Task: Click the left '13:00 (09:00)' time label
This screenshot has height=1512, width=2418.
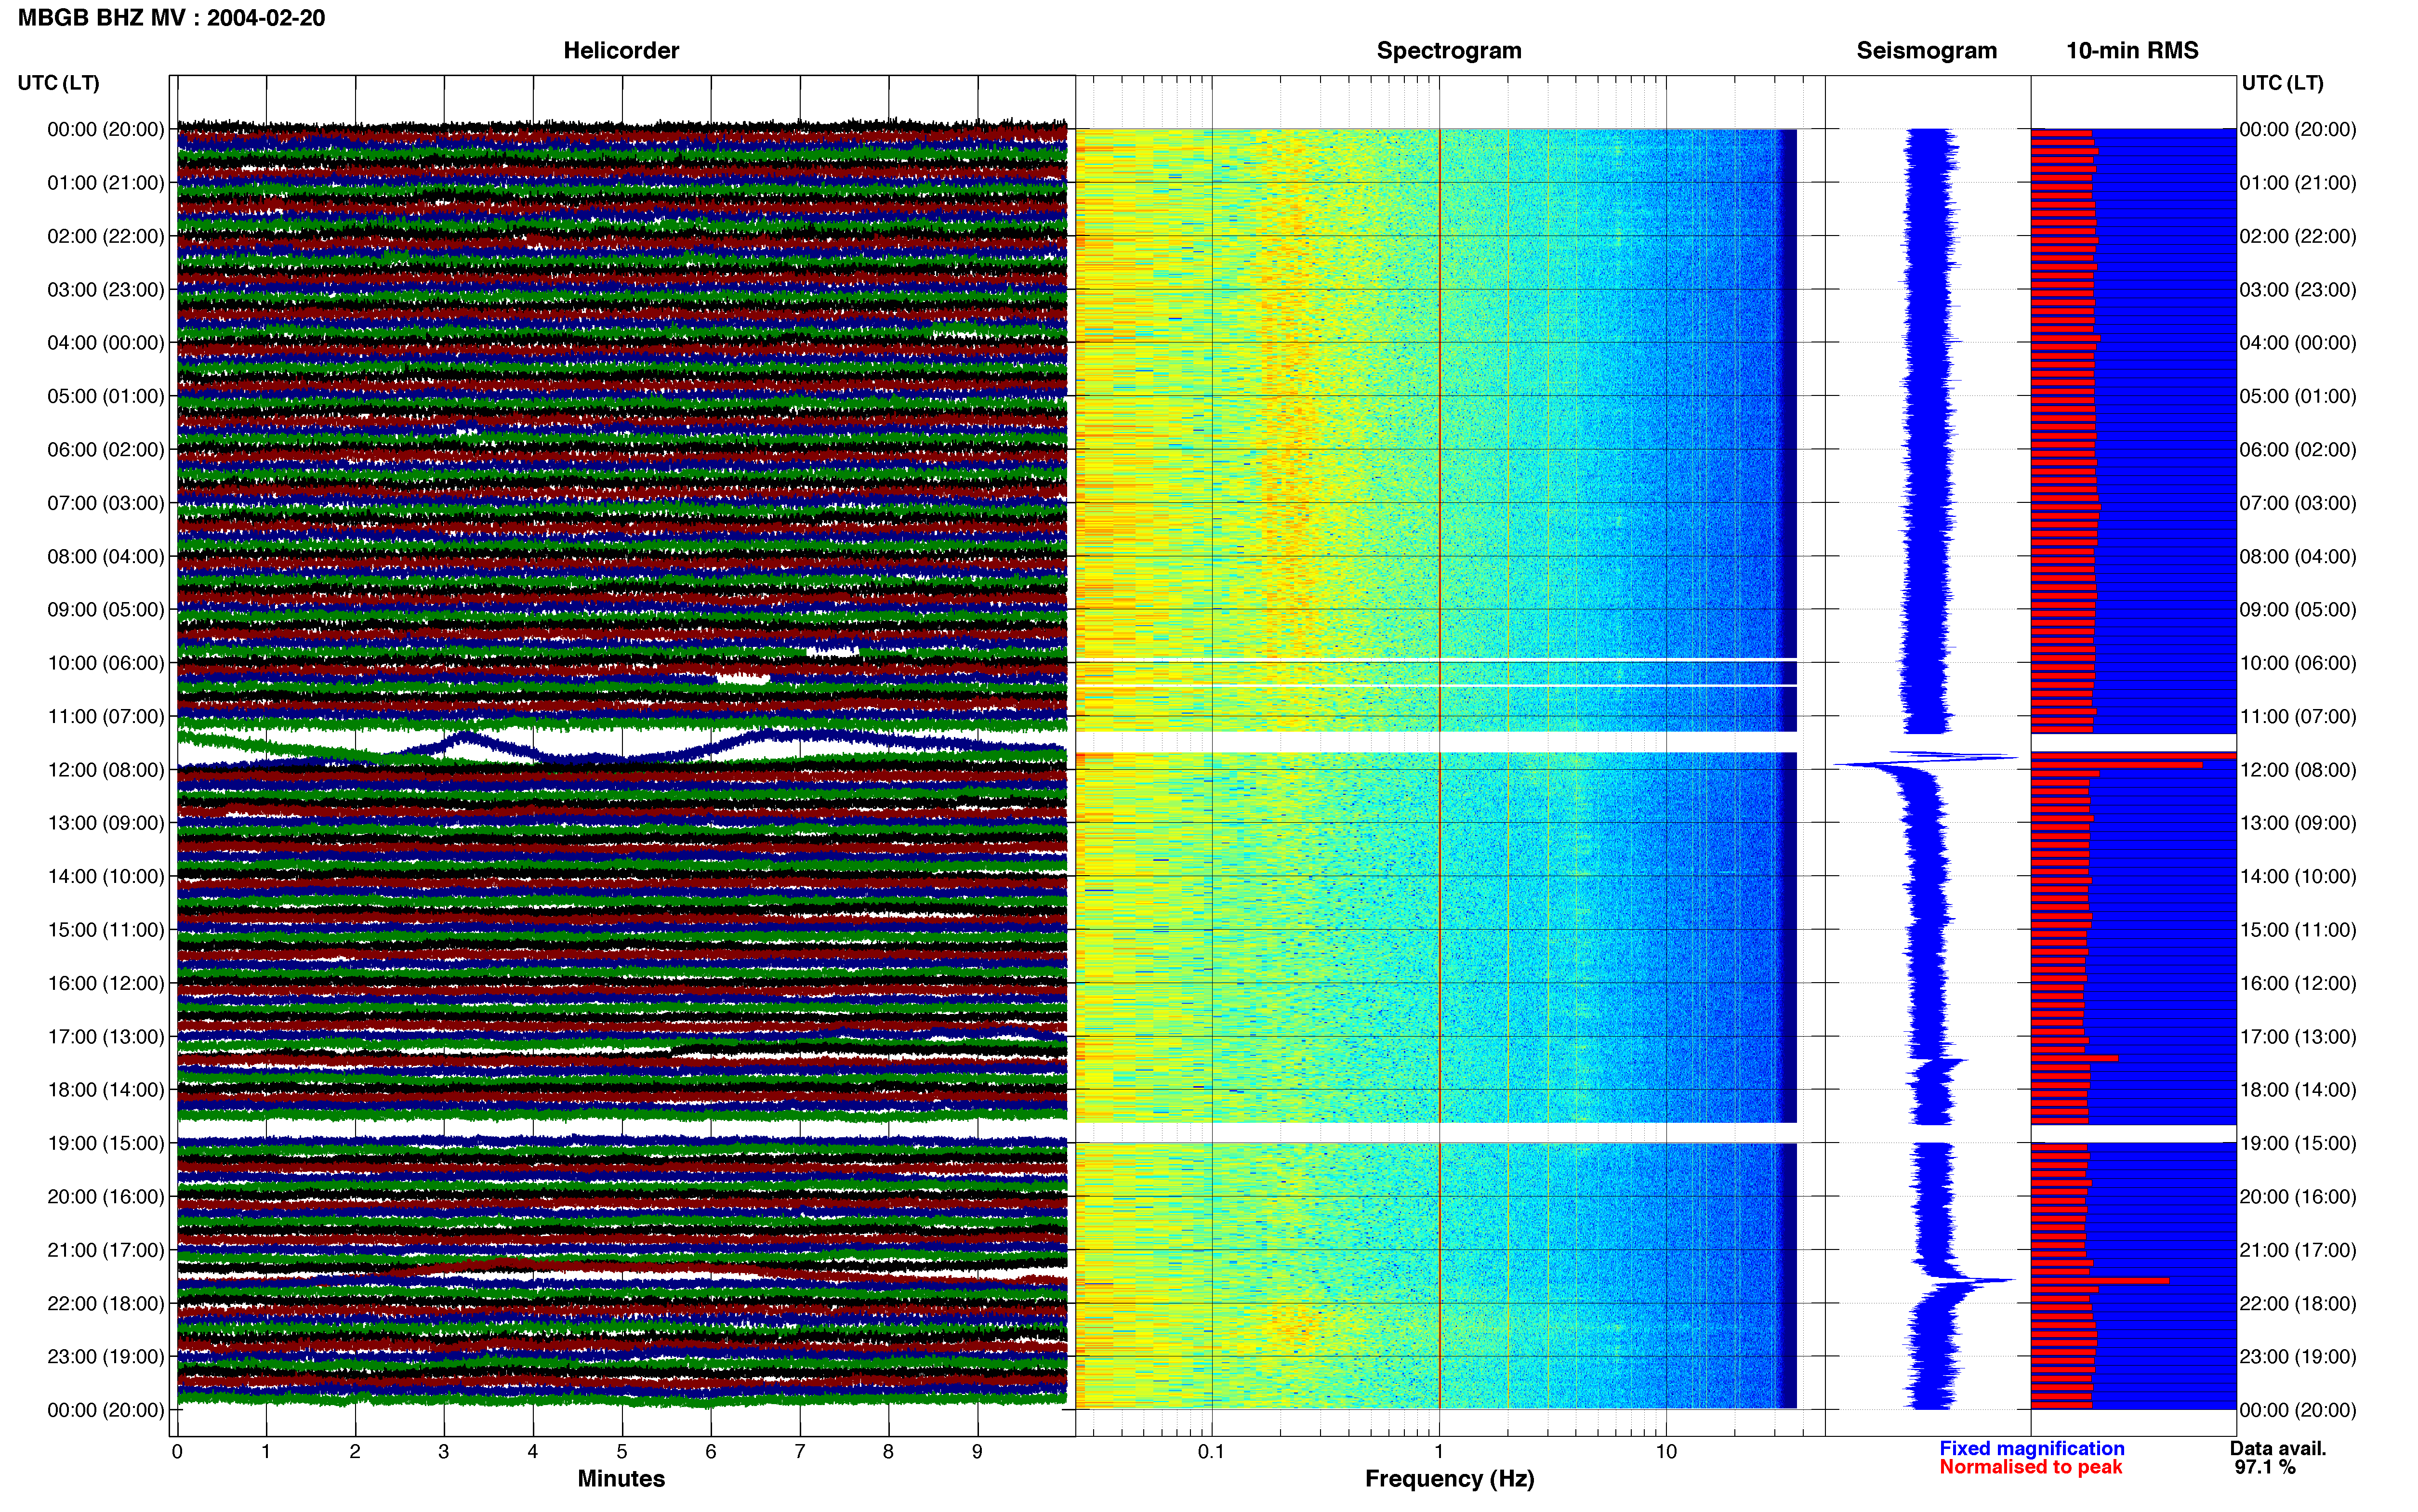Action: click(x=106, y=823)
